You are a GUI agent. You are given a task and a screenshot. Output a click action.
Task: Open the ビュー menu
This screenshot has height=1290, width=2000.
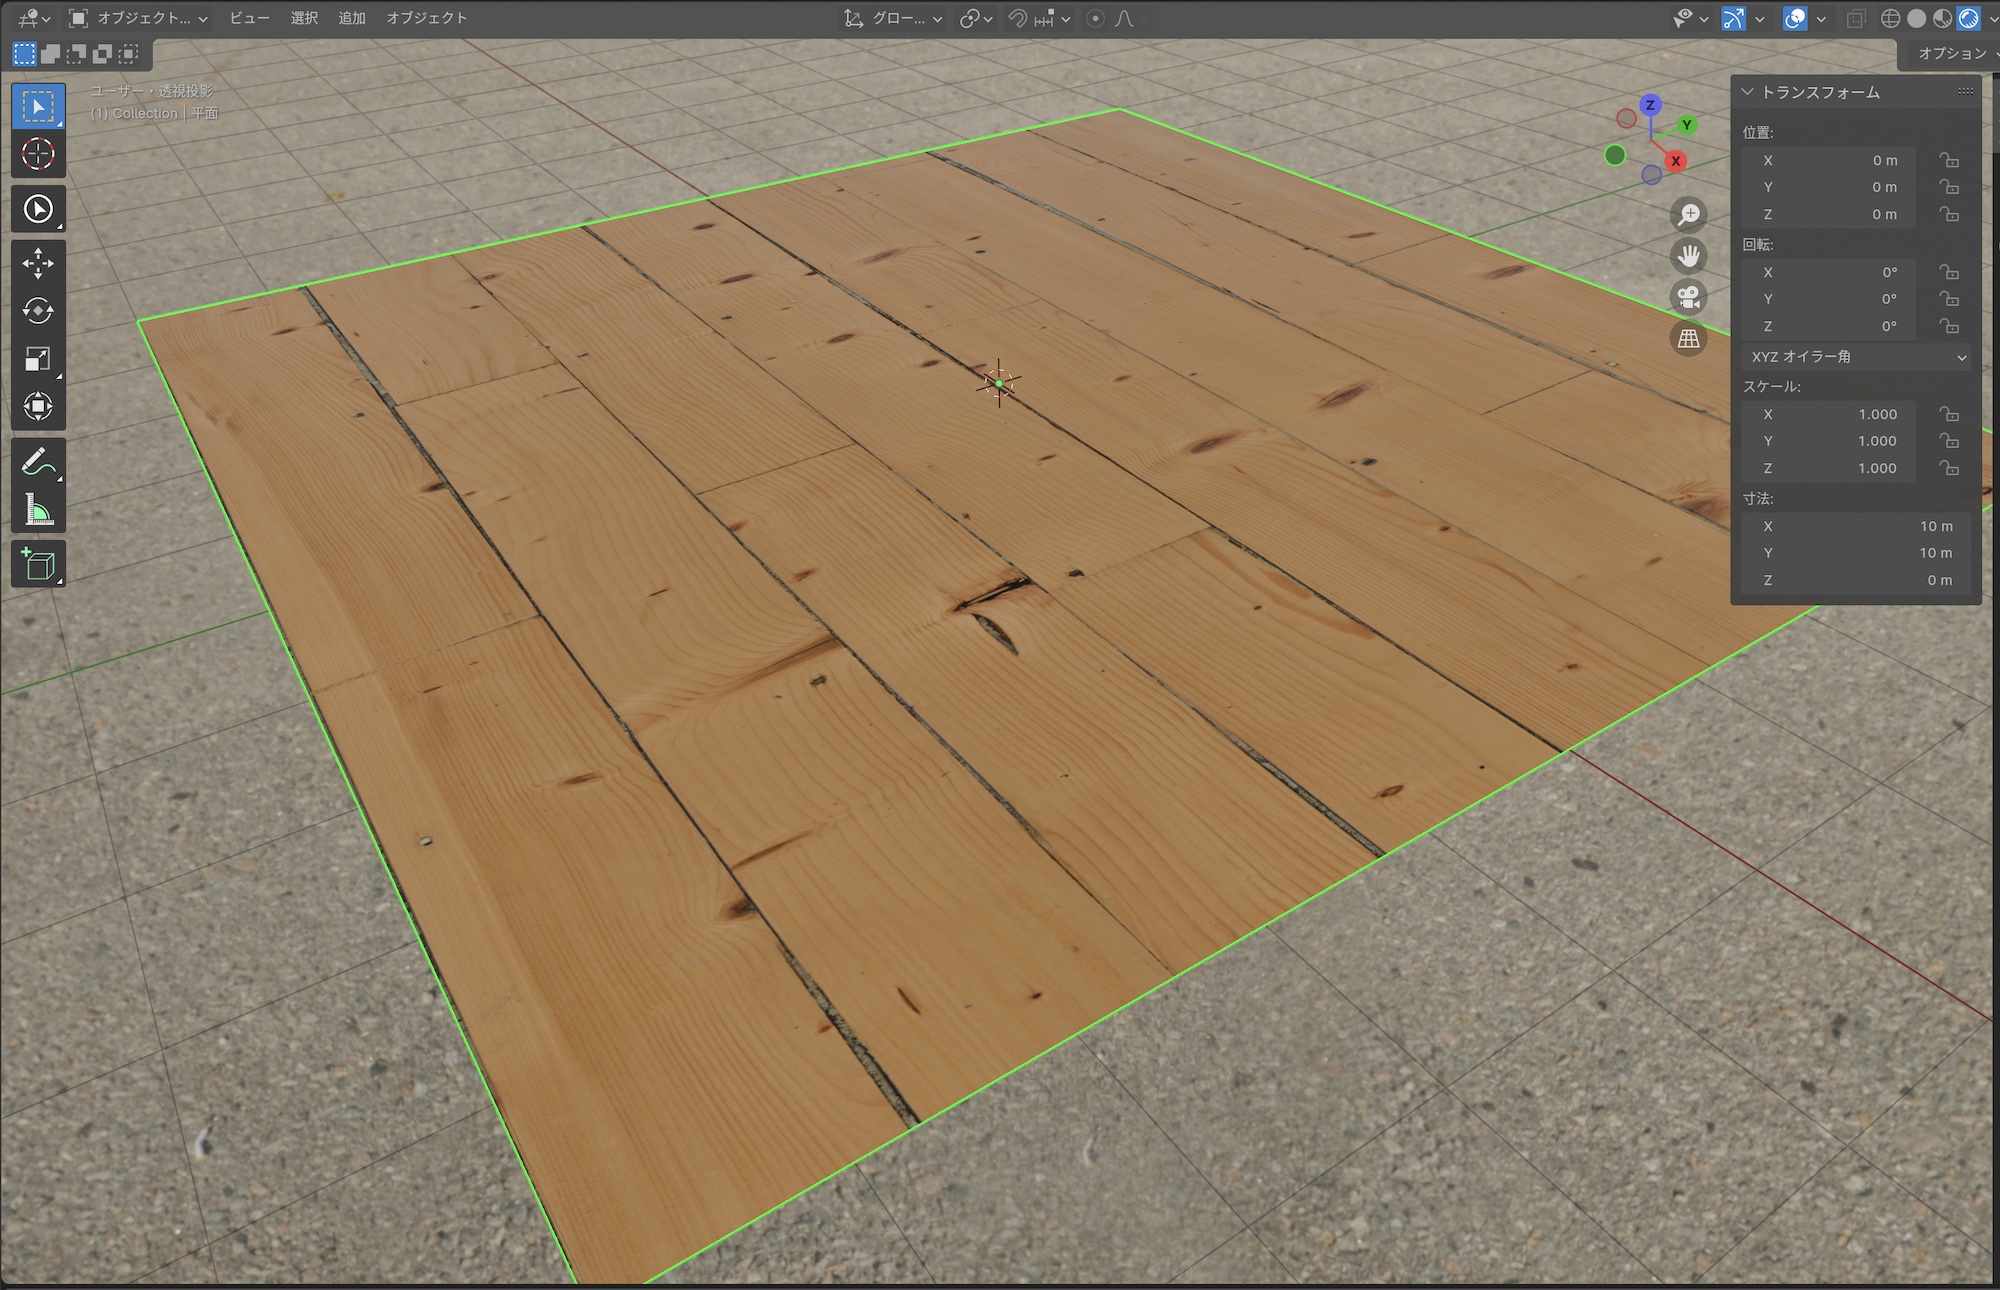tap(249, 18)
